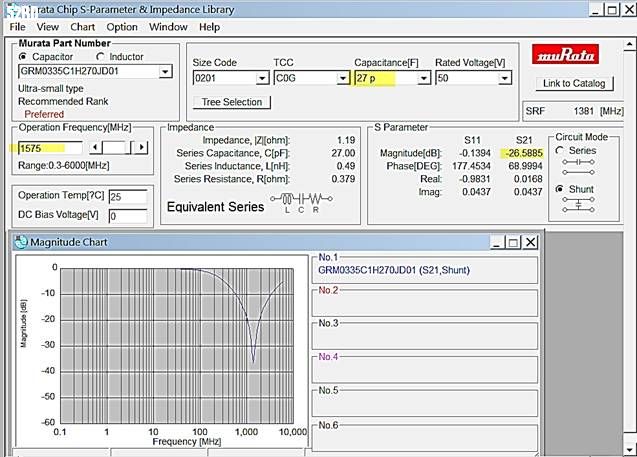The image size is (637, 457).
Task: Select the Capacitor radio button
Action: coord(23,56)
